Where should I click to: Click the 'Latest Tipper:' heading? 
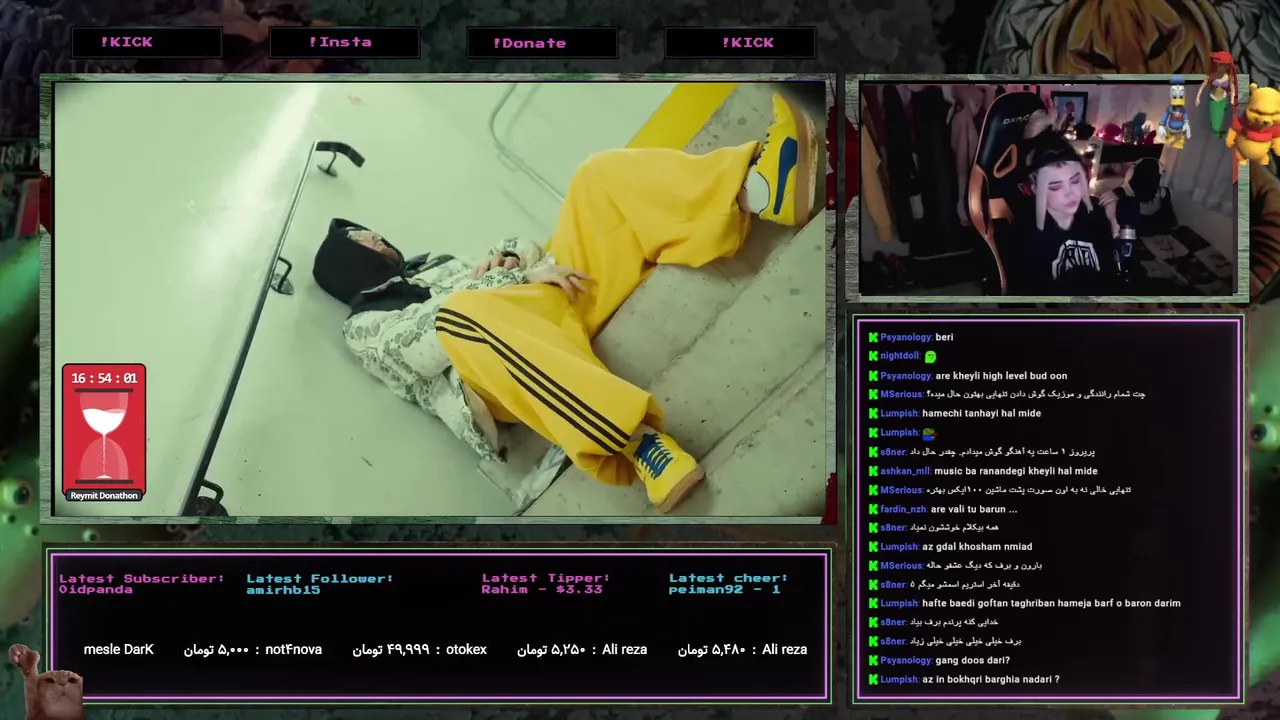pos(546,578)
